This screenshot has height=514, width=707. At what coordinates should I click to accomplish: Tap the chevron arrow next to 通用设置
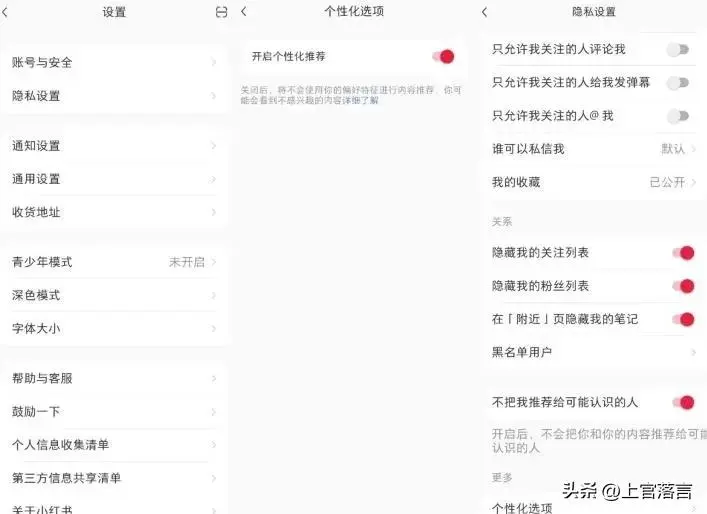coord(213,179)
